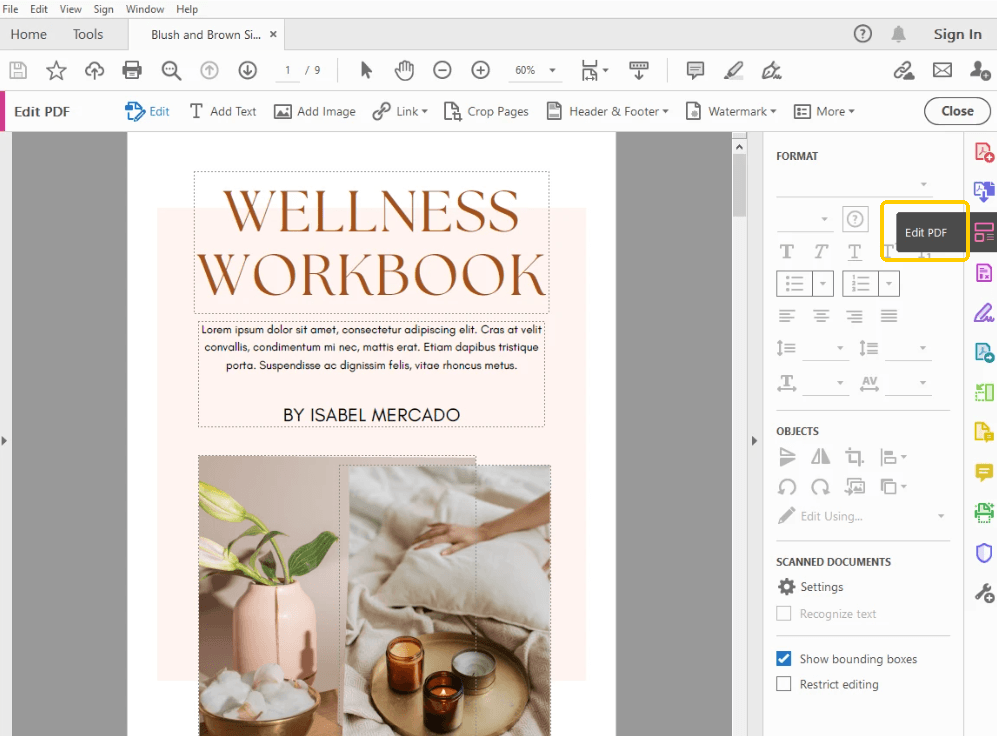Select the arrow selection tool
This screenshot has height=736, width=997.
pyautogui.click(x=366, y=70)
